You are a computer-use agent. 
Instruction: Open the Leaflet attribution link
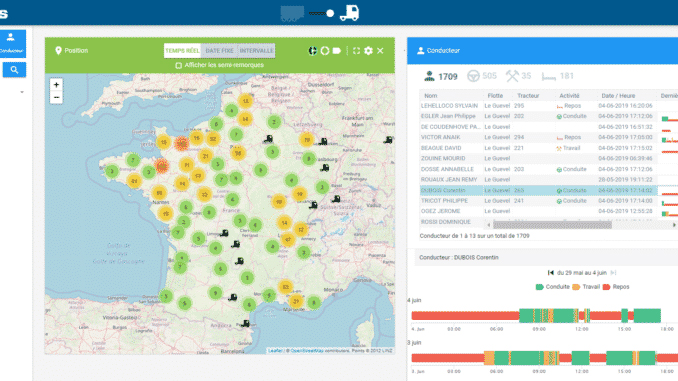point(275,351)
